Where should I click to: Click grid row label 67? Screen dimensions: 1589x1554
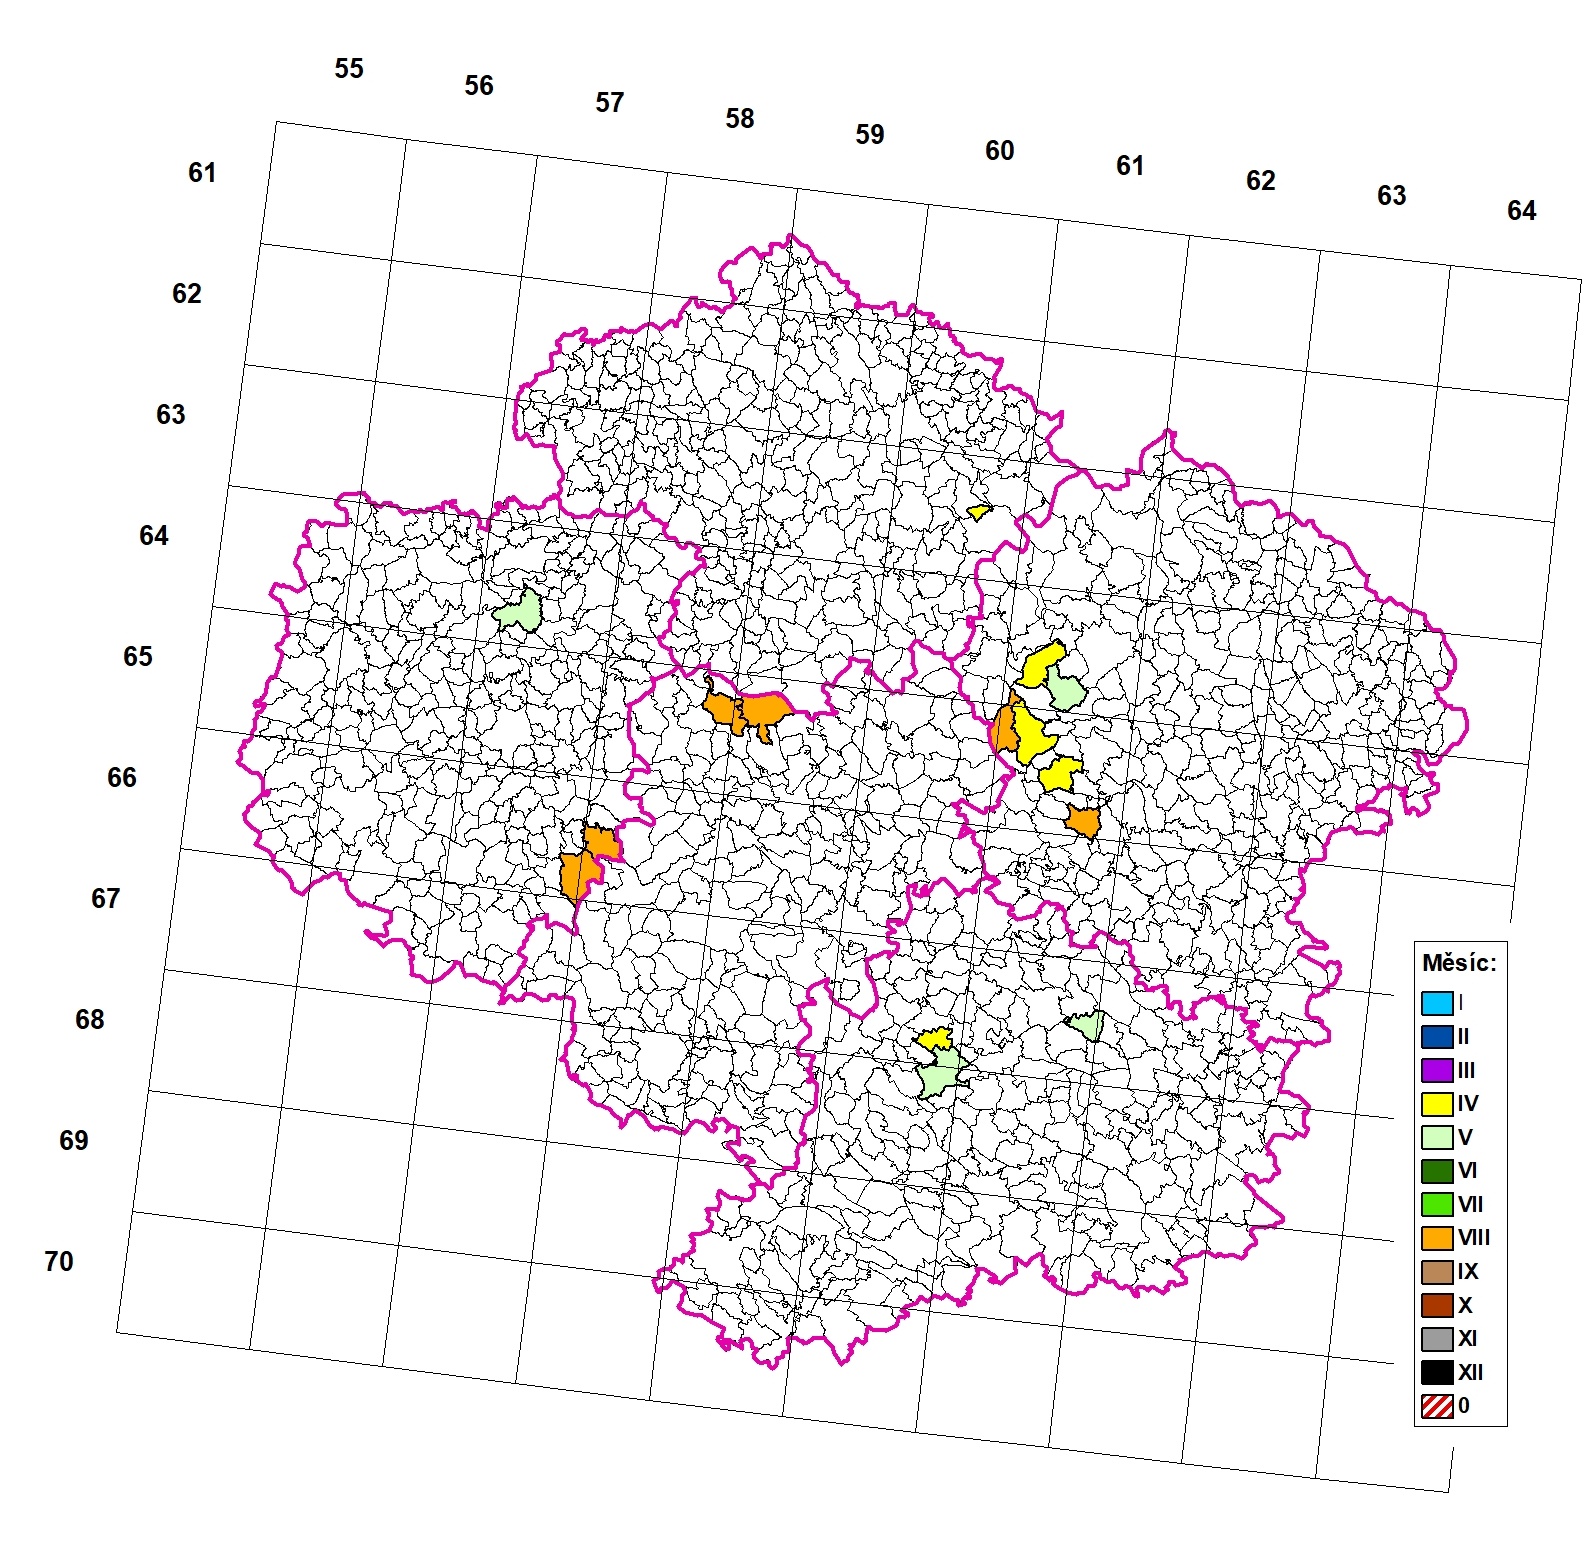(106, 899)
